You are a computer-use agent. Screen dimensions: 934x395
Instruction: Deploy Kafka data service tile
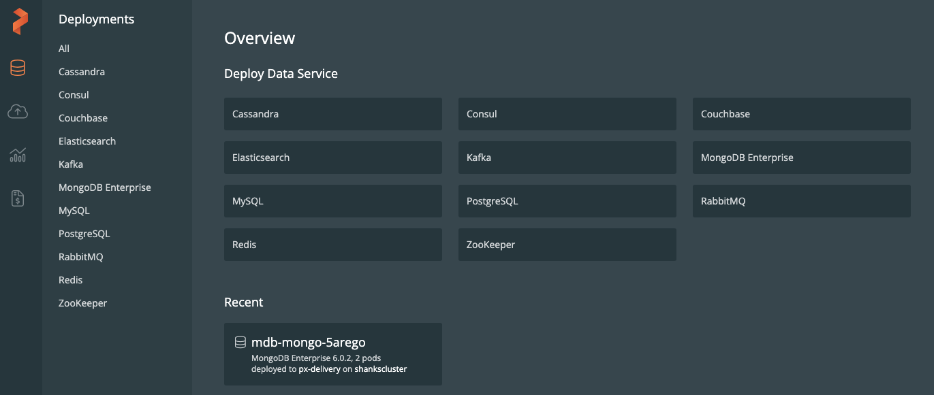[x=567, y=158]
